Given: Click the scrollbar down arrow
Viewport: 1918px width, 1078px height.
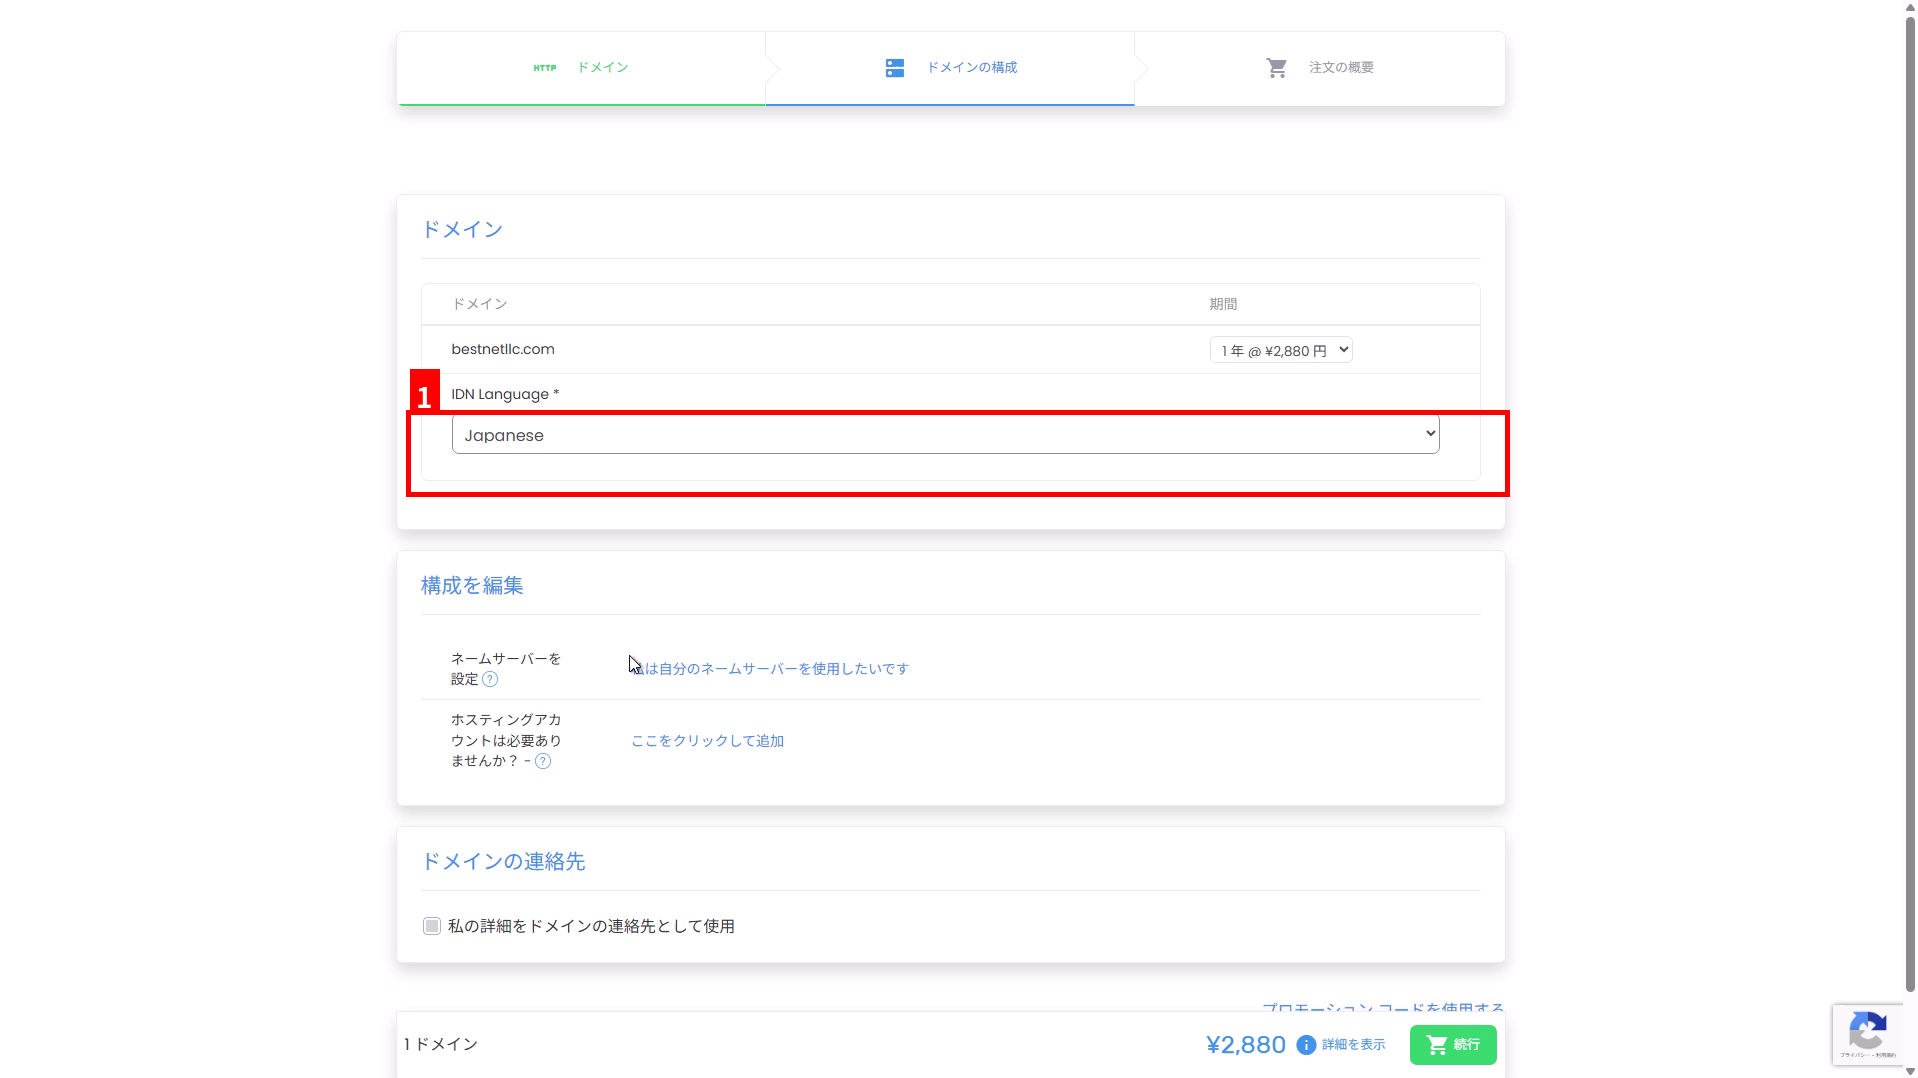Looking at the screenshot, I should tap(1909, 1071).
